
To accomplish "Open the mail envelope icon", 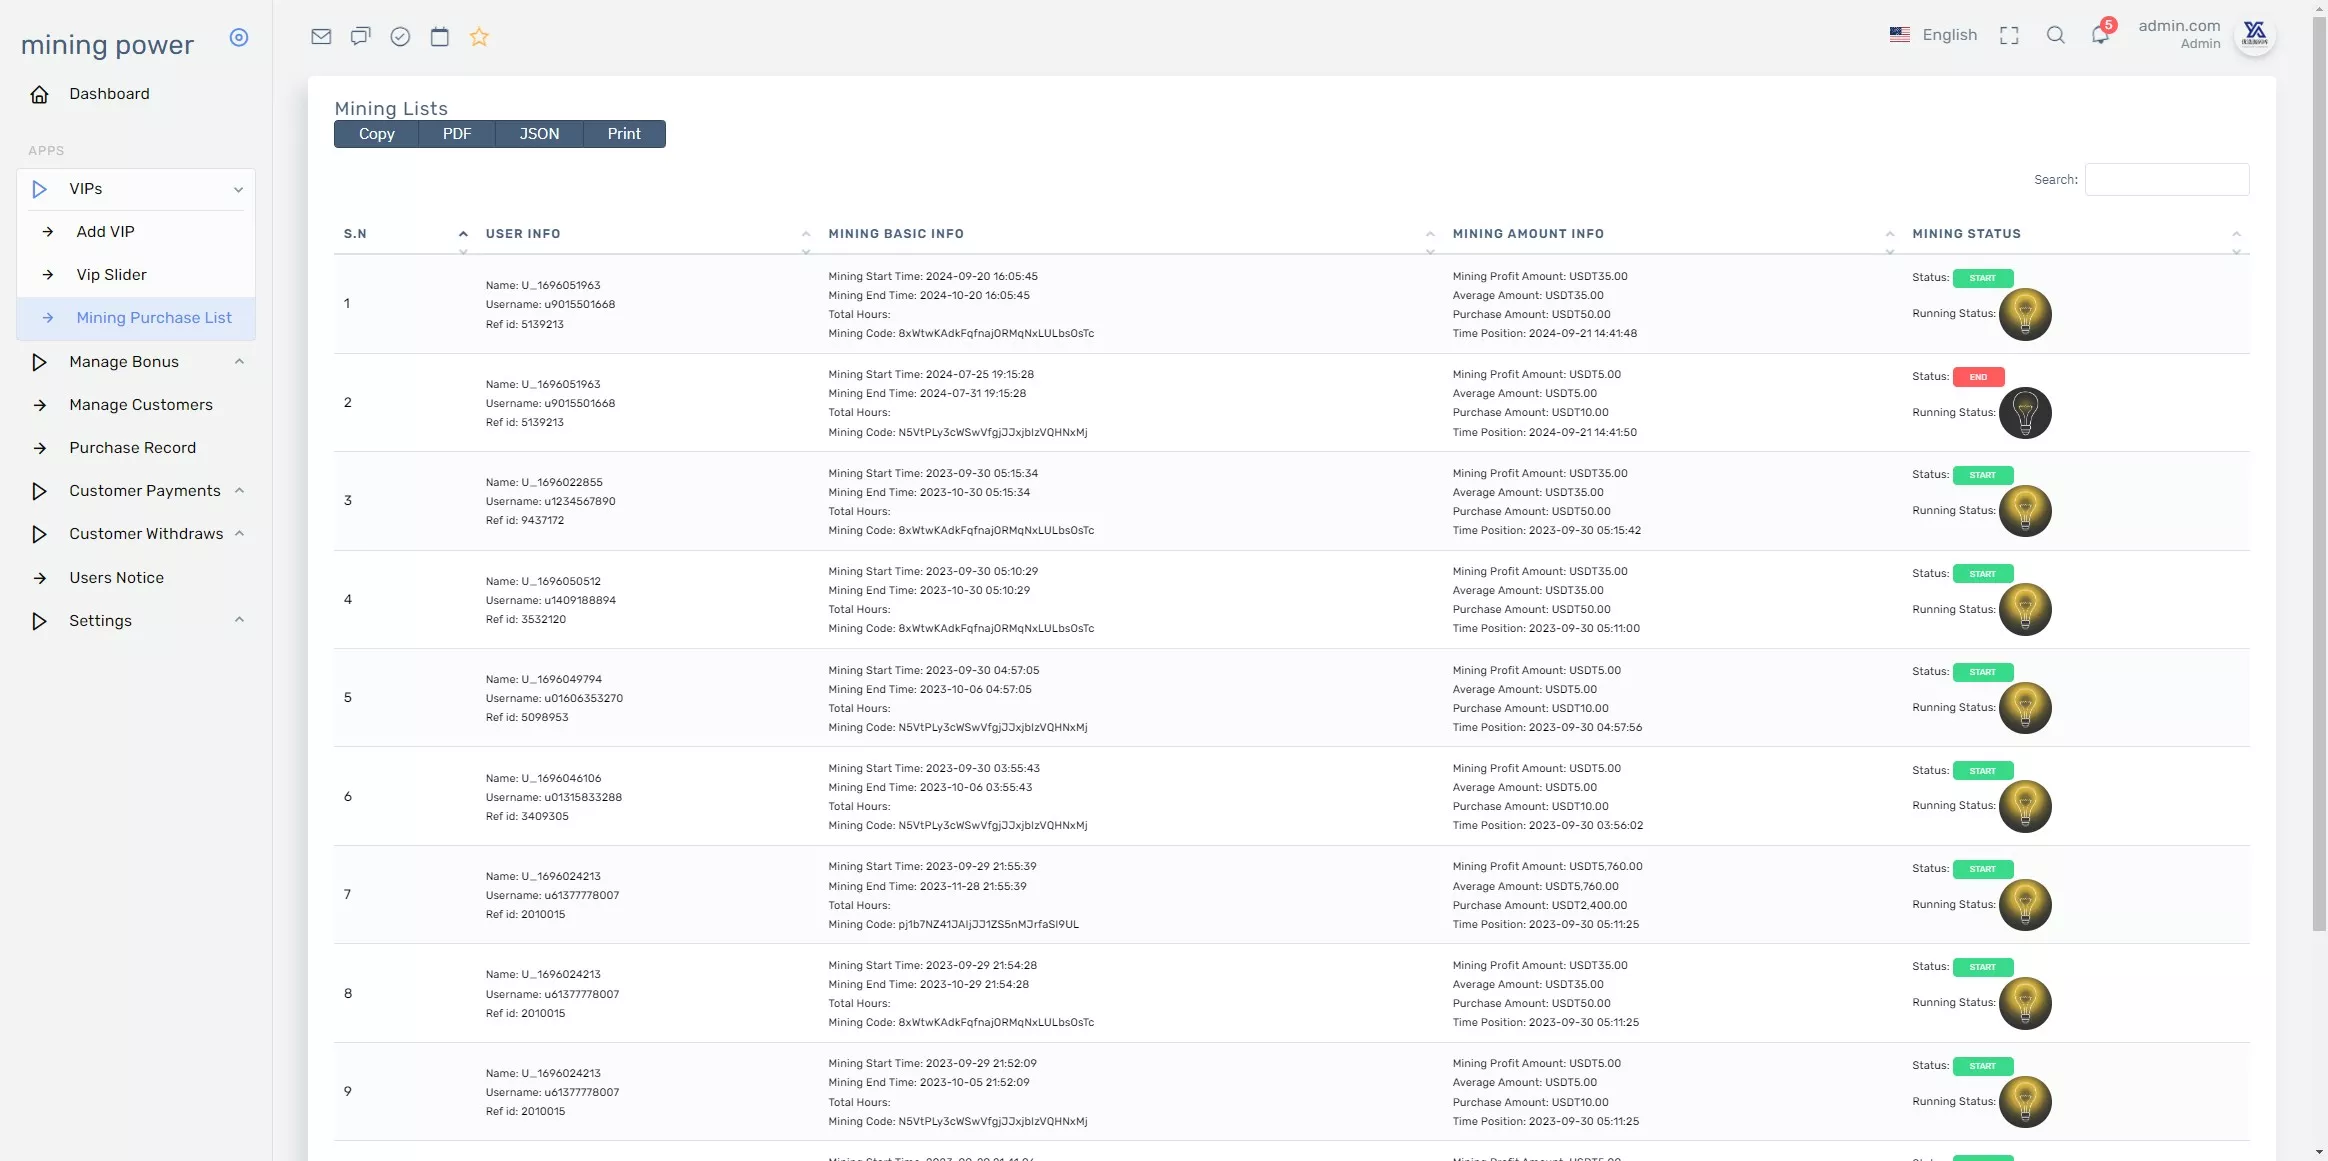I will point(321,37).
